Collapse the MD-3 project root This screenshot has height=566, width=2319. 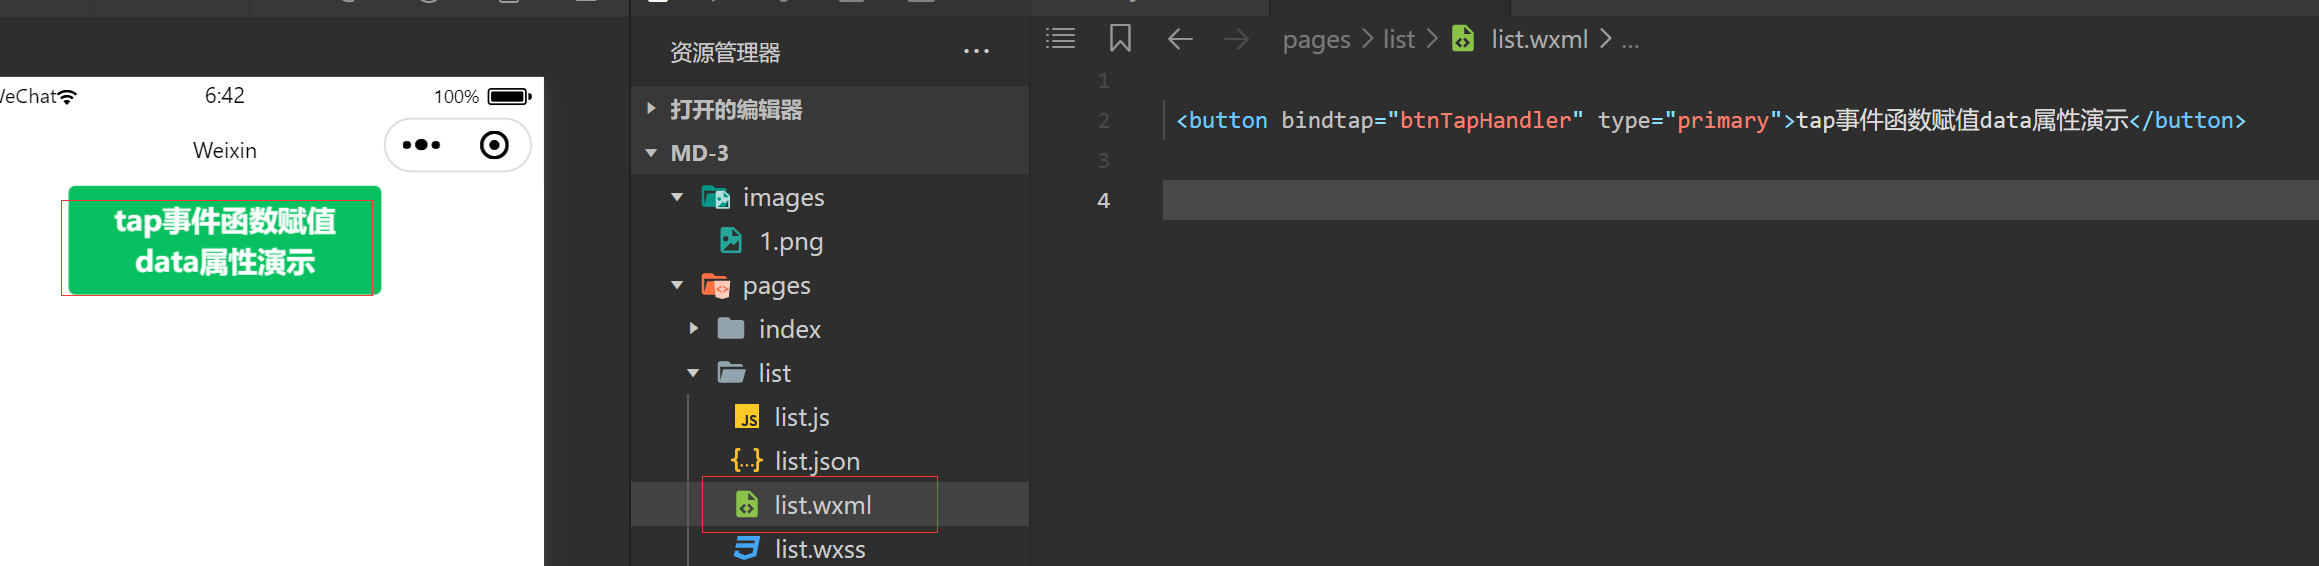click(652, 153)
